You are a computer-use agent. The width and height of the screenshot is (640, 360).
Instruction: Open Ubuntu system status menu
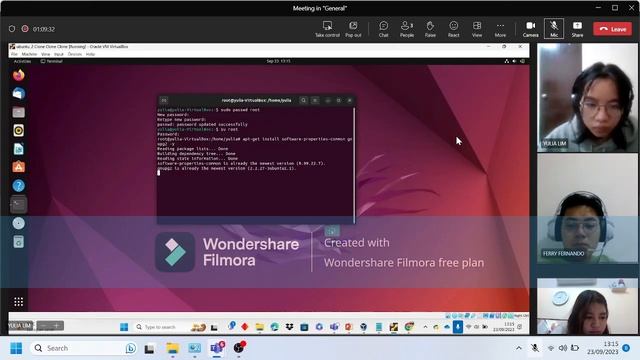pyautogui.click(x=514, y=61)
